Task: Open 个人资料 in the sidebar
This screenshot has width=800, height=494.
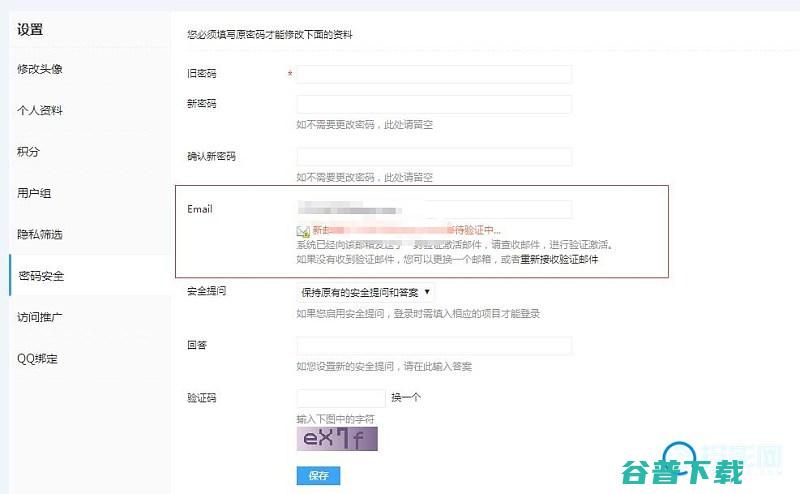Action: click(x=40, y=110)
